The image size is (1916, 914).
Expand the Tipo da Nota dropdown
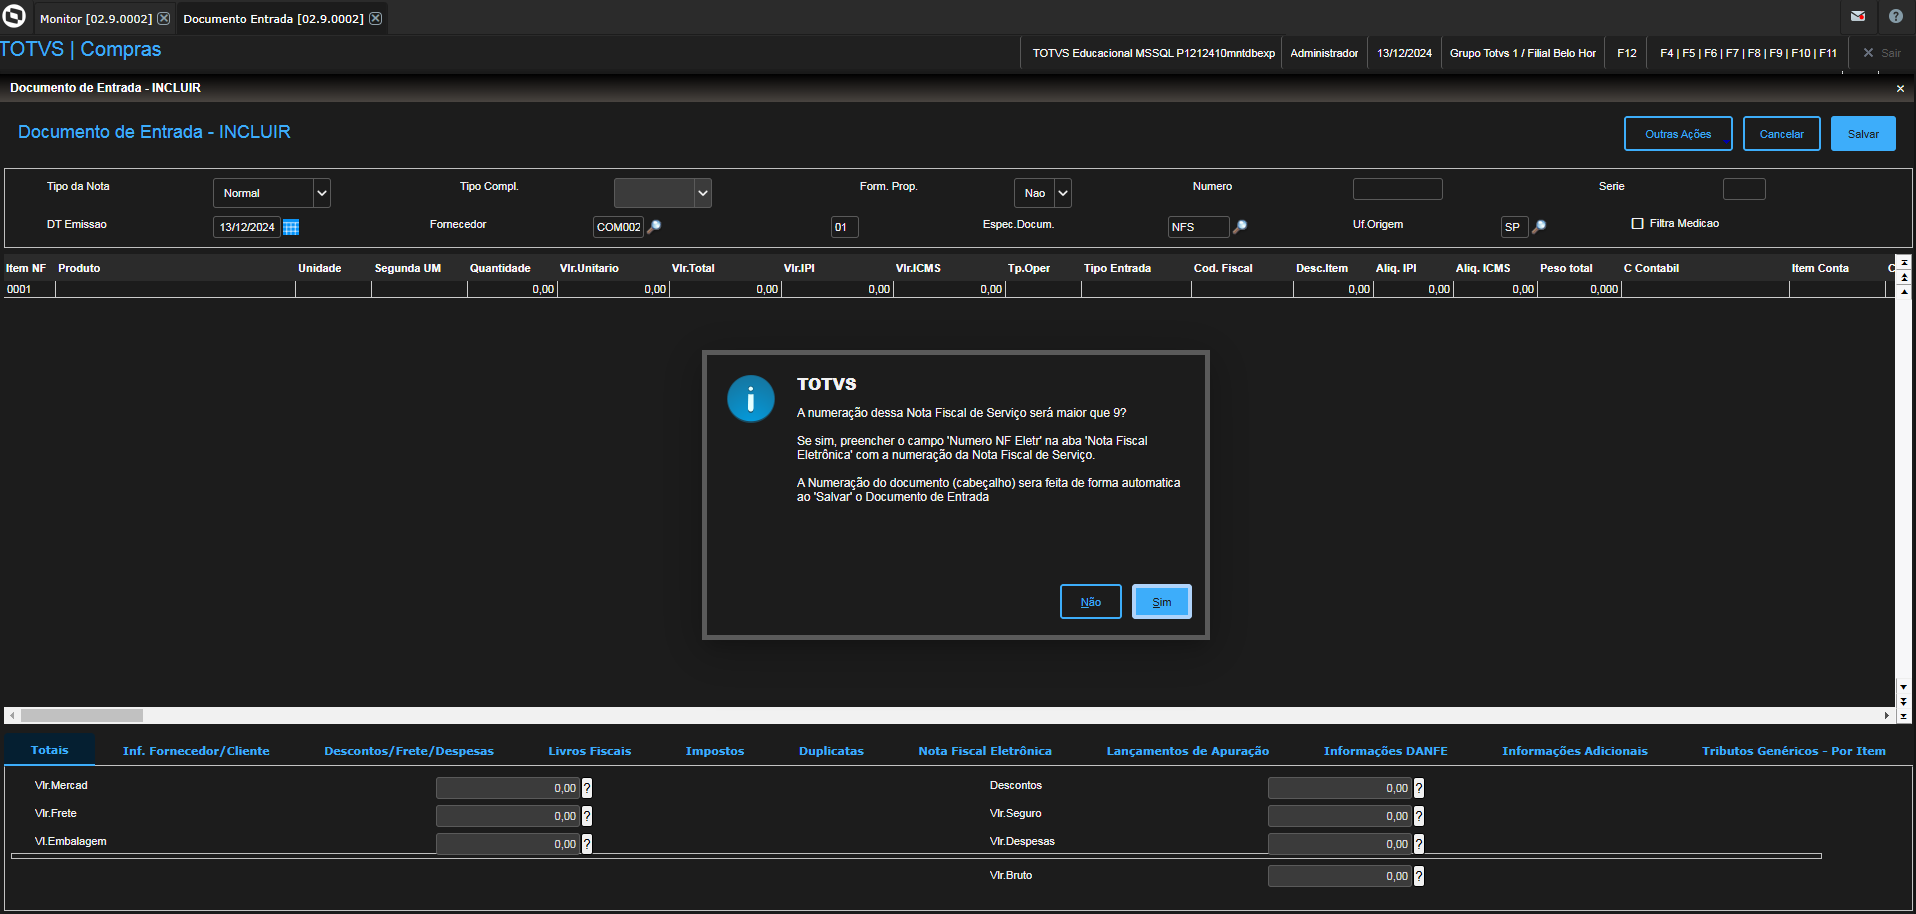(322, 193)
